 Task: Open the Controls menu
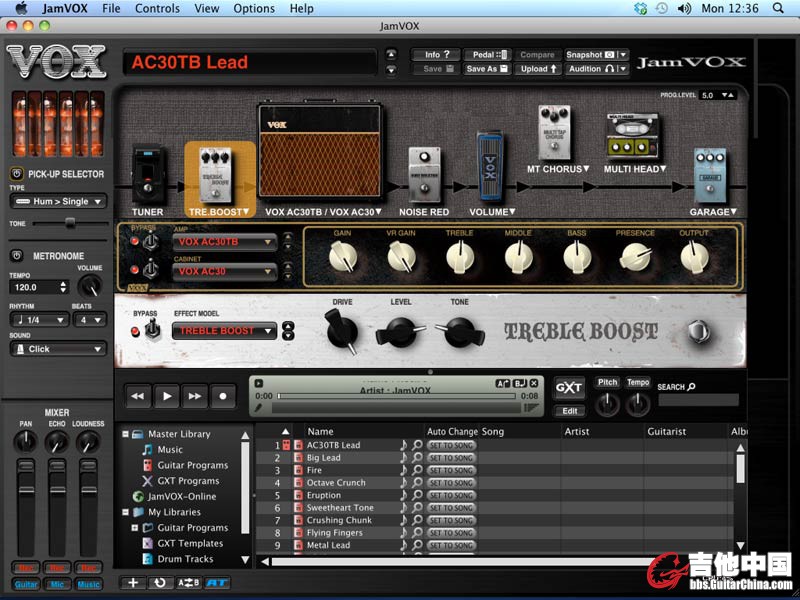(x=157, y=8)
